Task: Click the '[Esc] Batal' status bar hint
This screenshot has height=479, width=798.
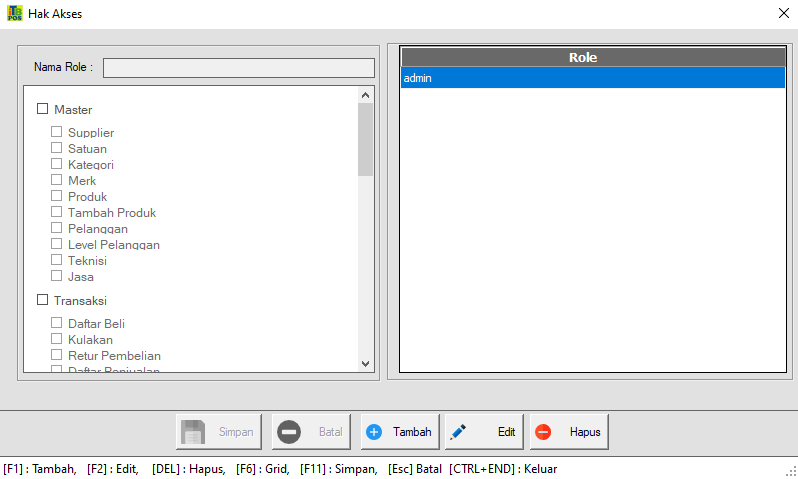Action: coord(415,469)
